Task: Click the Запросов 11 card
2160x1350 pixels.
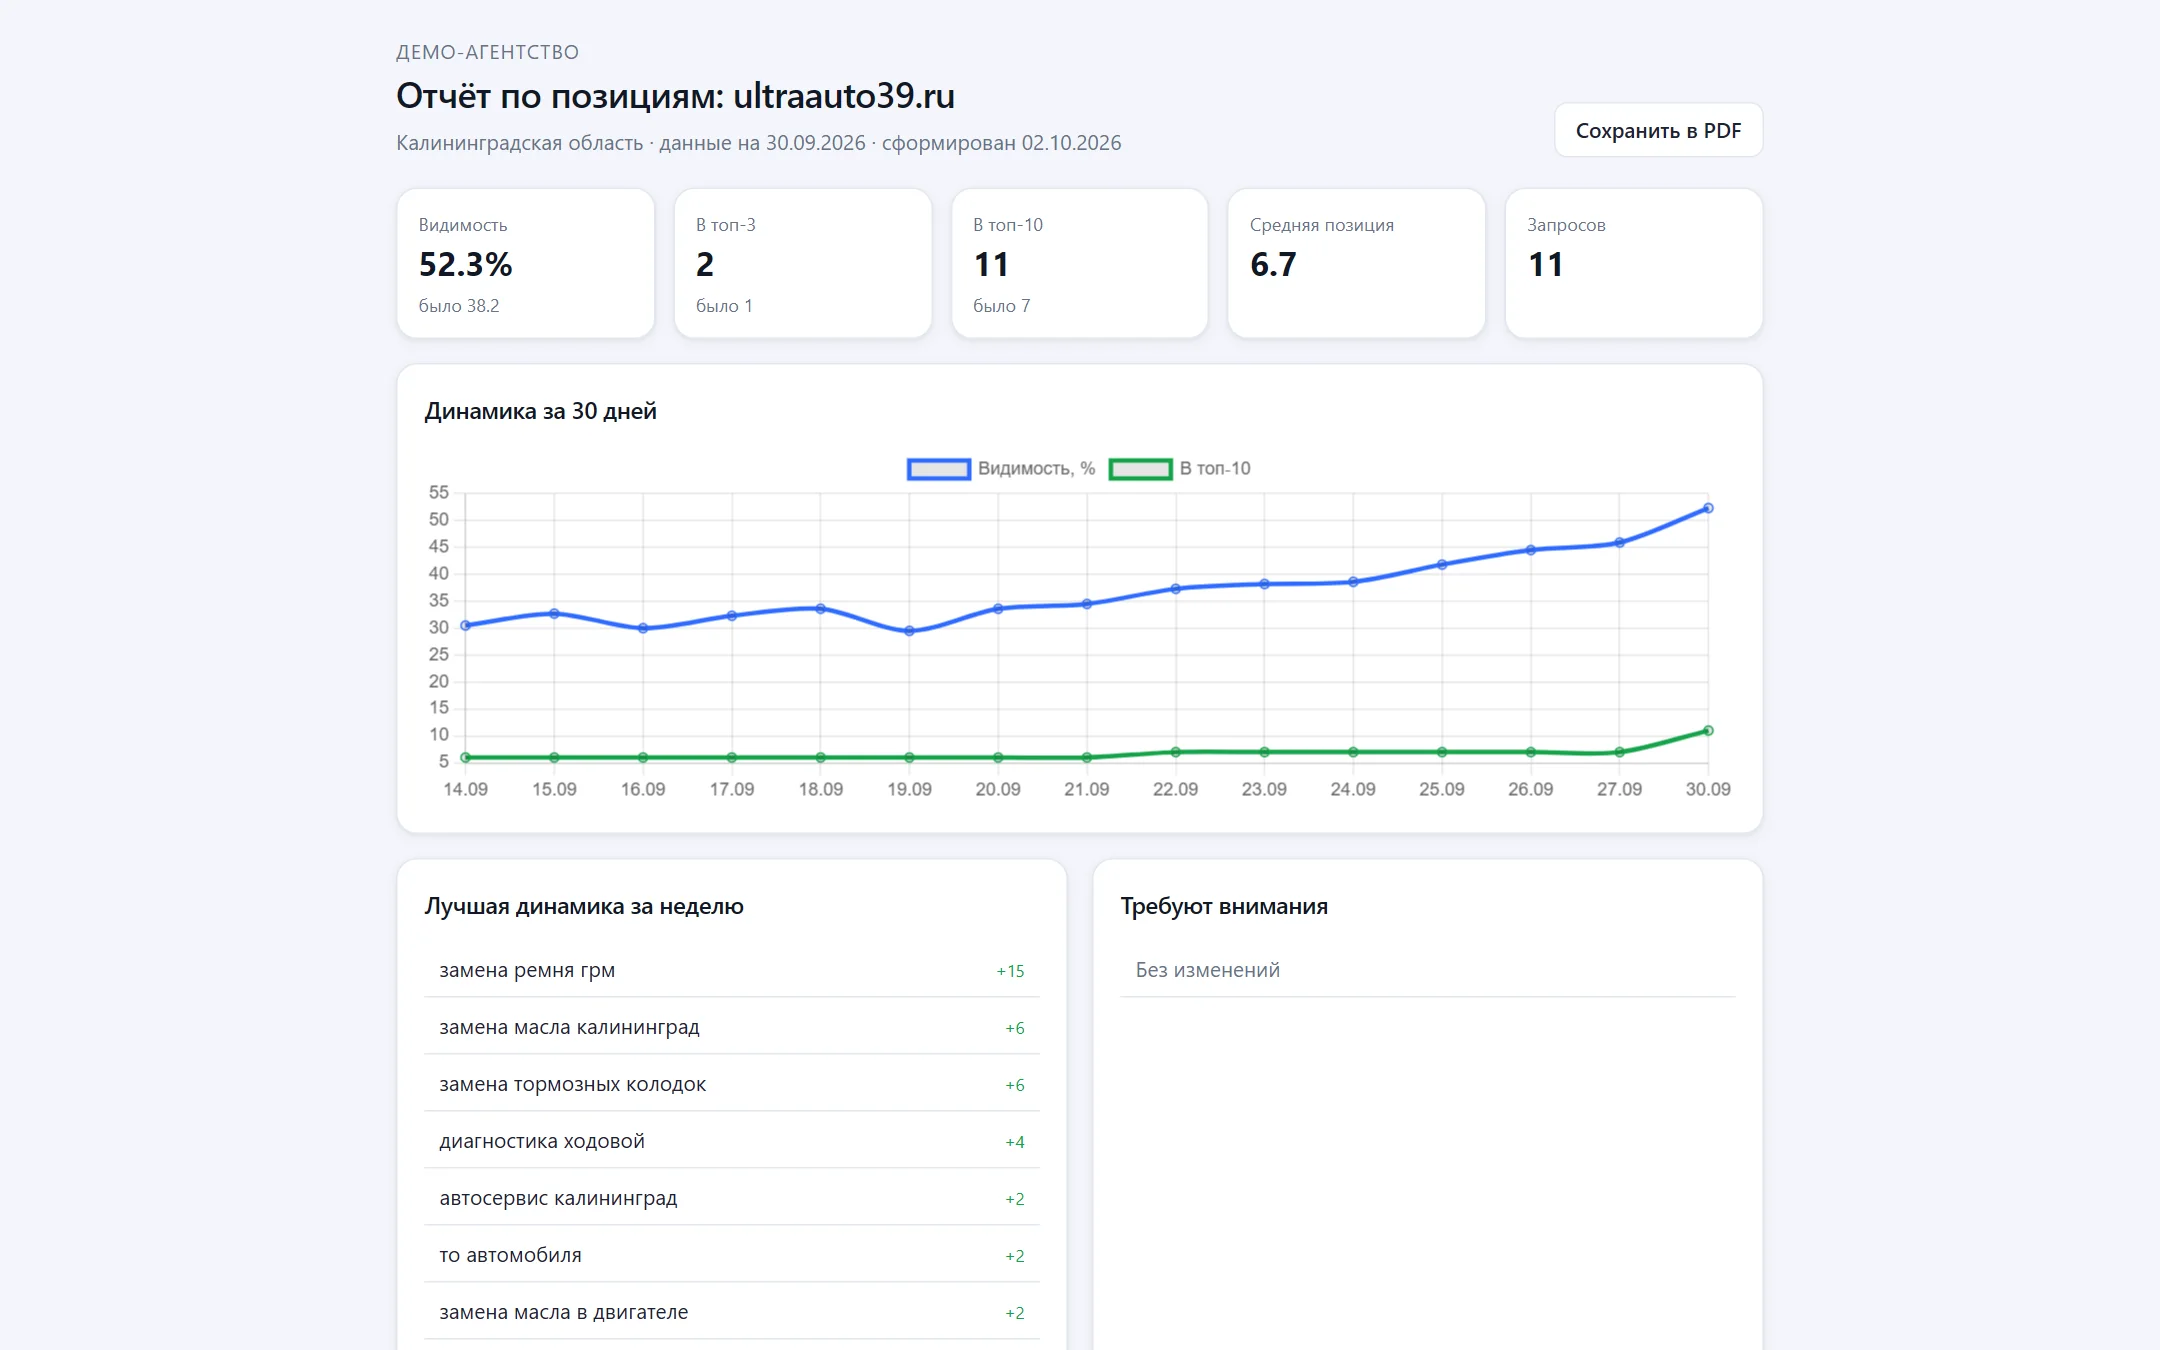Action: pyautogui.click(x=1634, y=264)
